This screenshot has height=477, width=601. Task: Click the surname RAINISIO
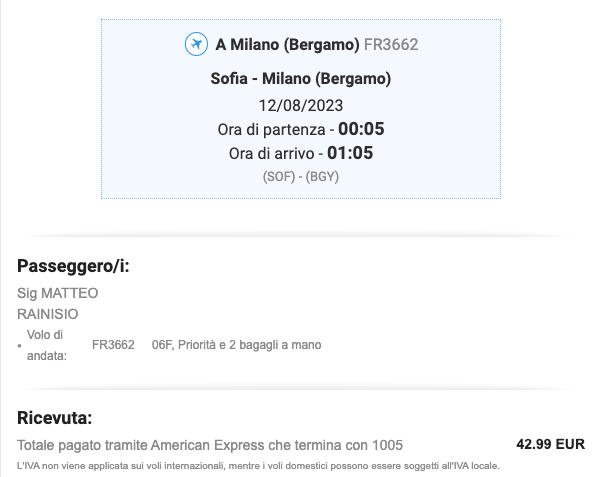point(48,314)
